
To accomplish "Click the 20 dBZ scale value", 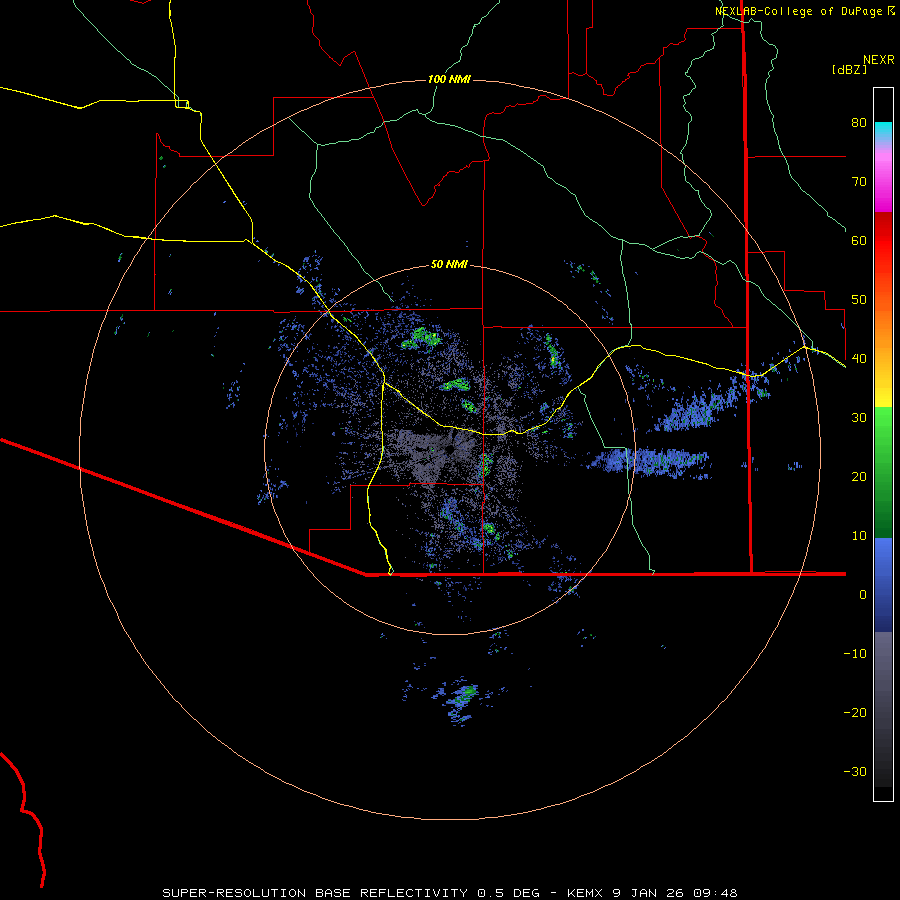I will 859,477.
